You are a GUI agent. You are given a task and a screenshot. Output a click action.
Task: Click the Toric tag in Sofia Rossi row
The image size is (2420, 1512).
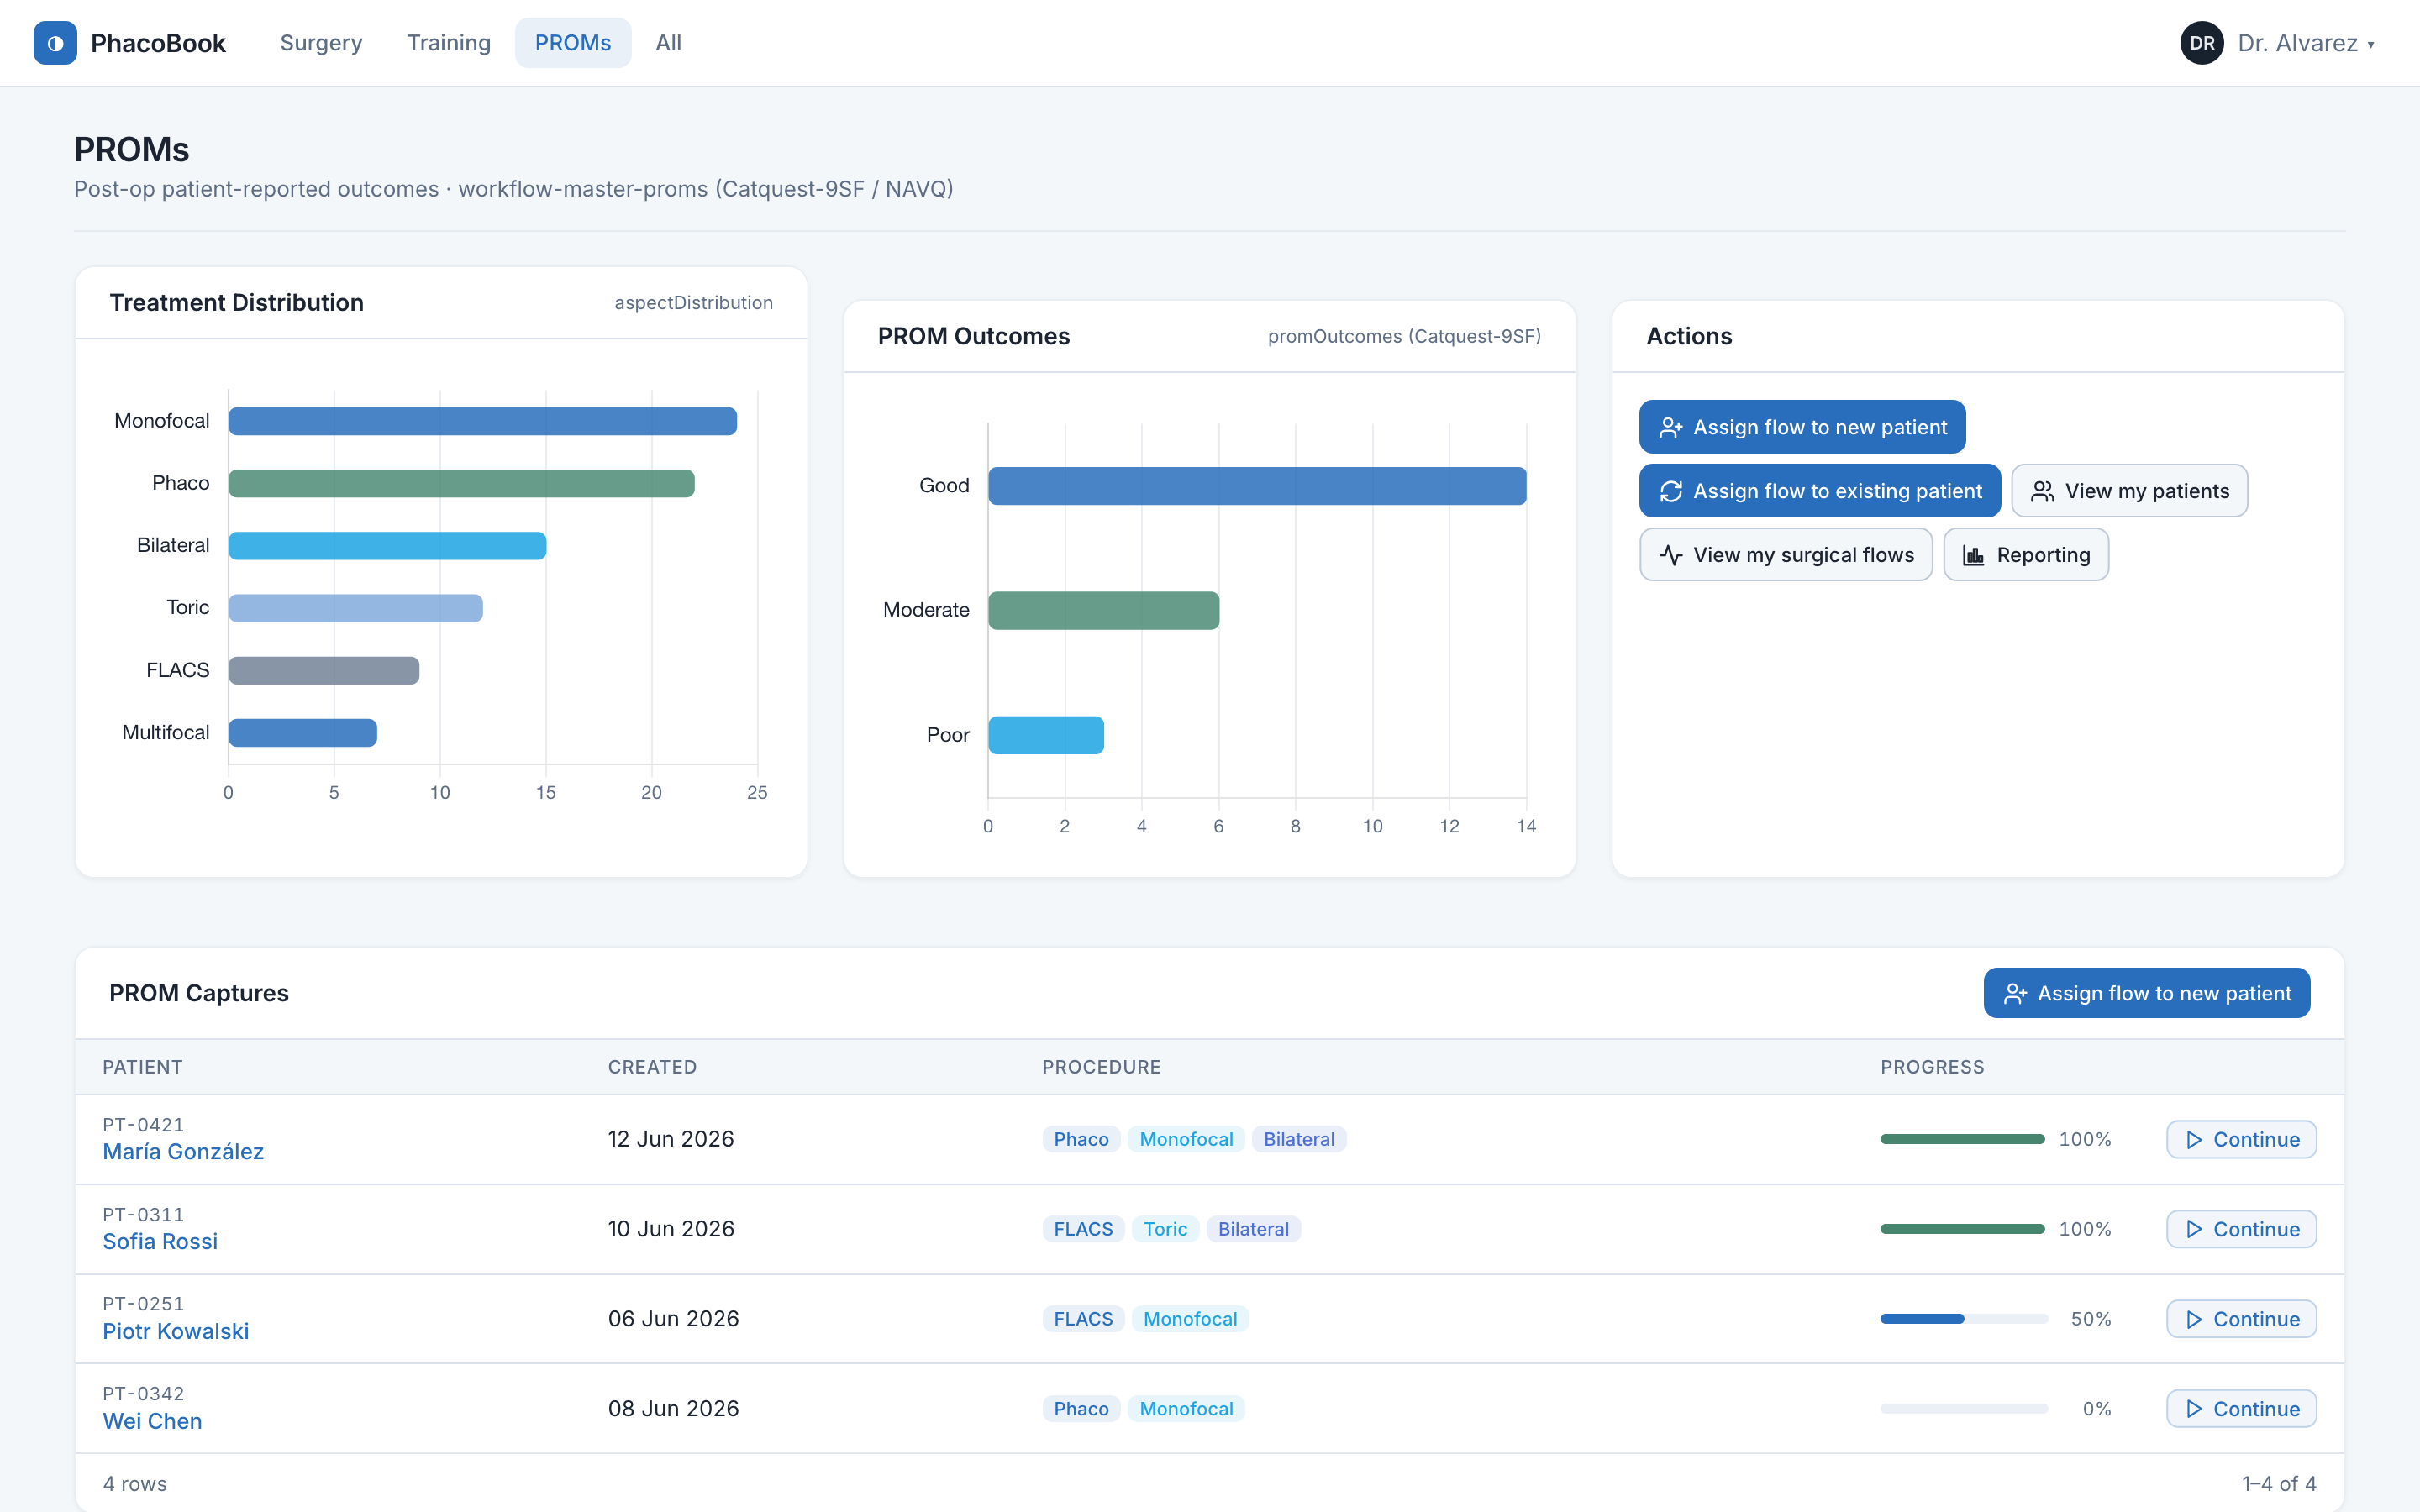pyautogui.click(x=1165, y=1229)
